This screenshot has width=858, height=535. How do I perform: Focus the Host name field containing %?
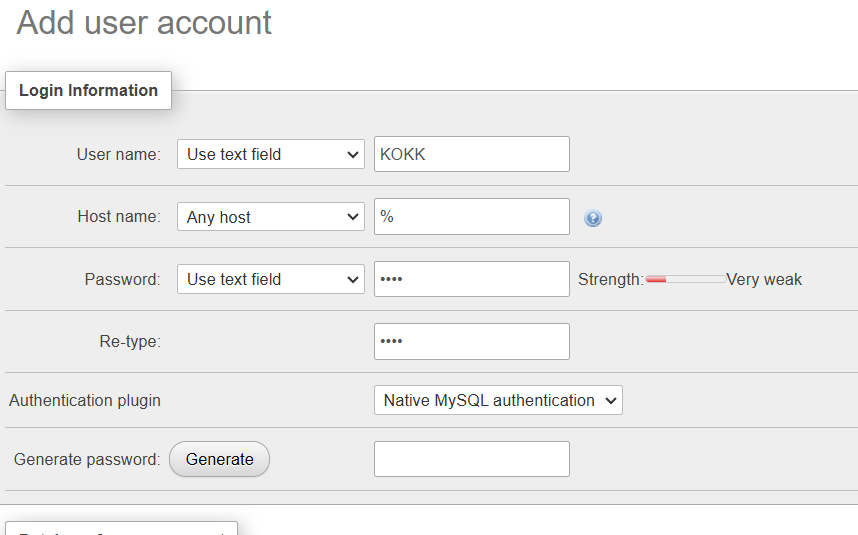(471, 217)
